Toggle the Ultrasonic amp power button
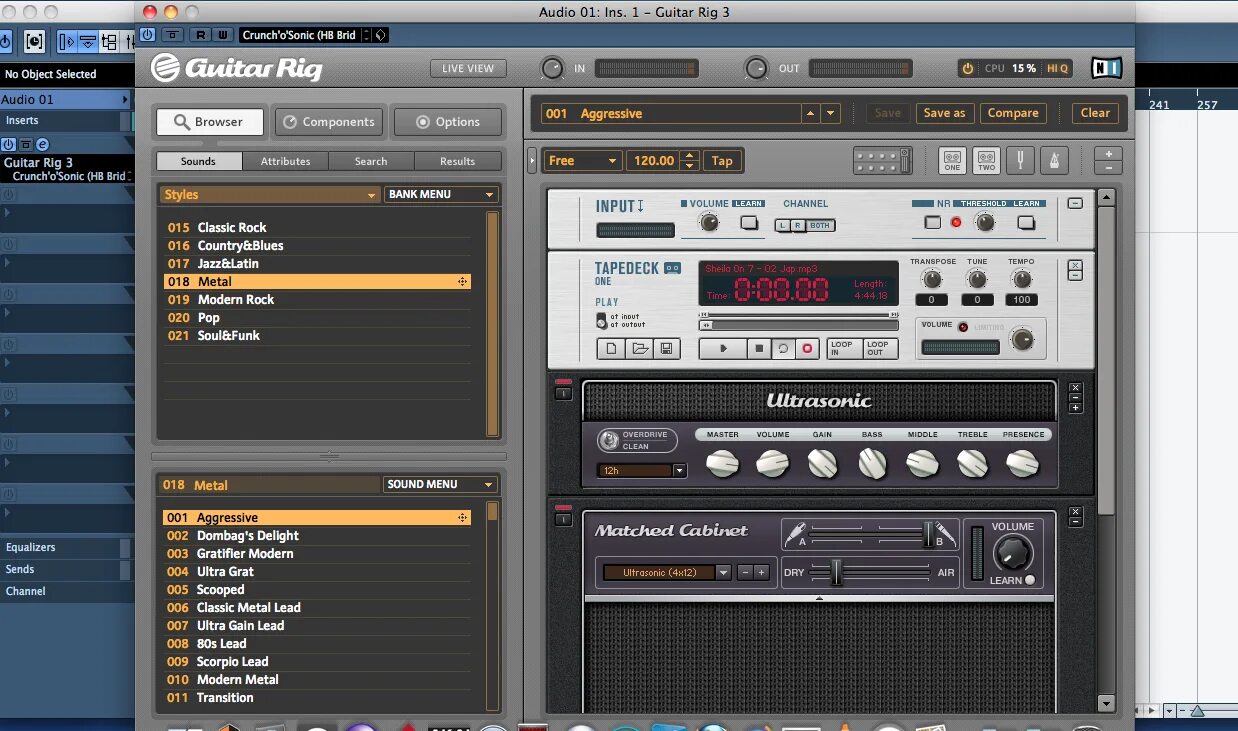 tap(563, 392)
